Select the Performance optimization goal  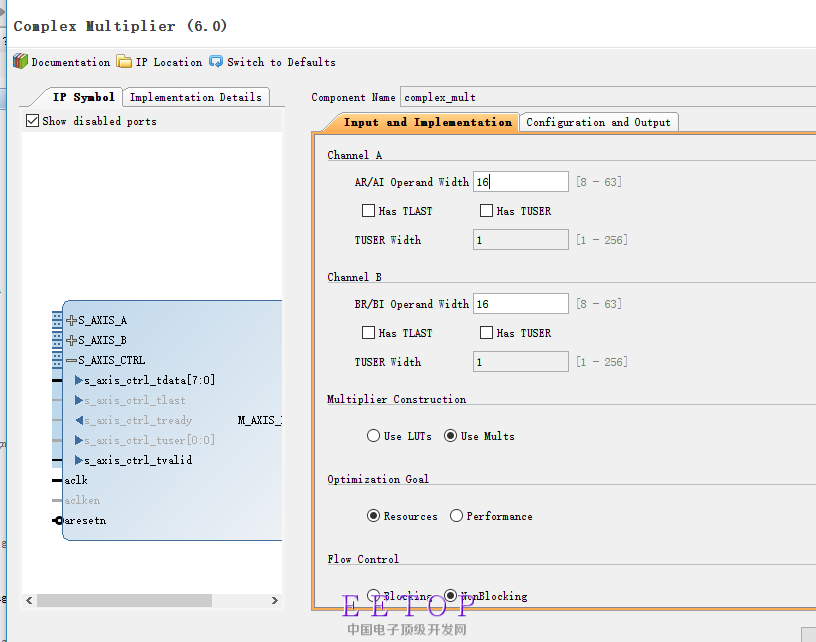coord(456,516)
